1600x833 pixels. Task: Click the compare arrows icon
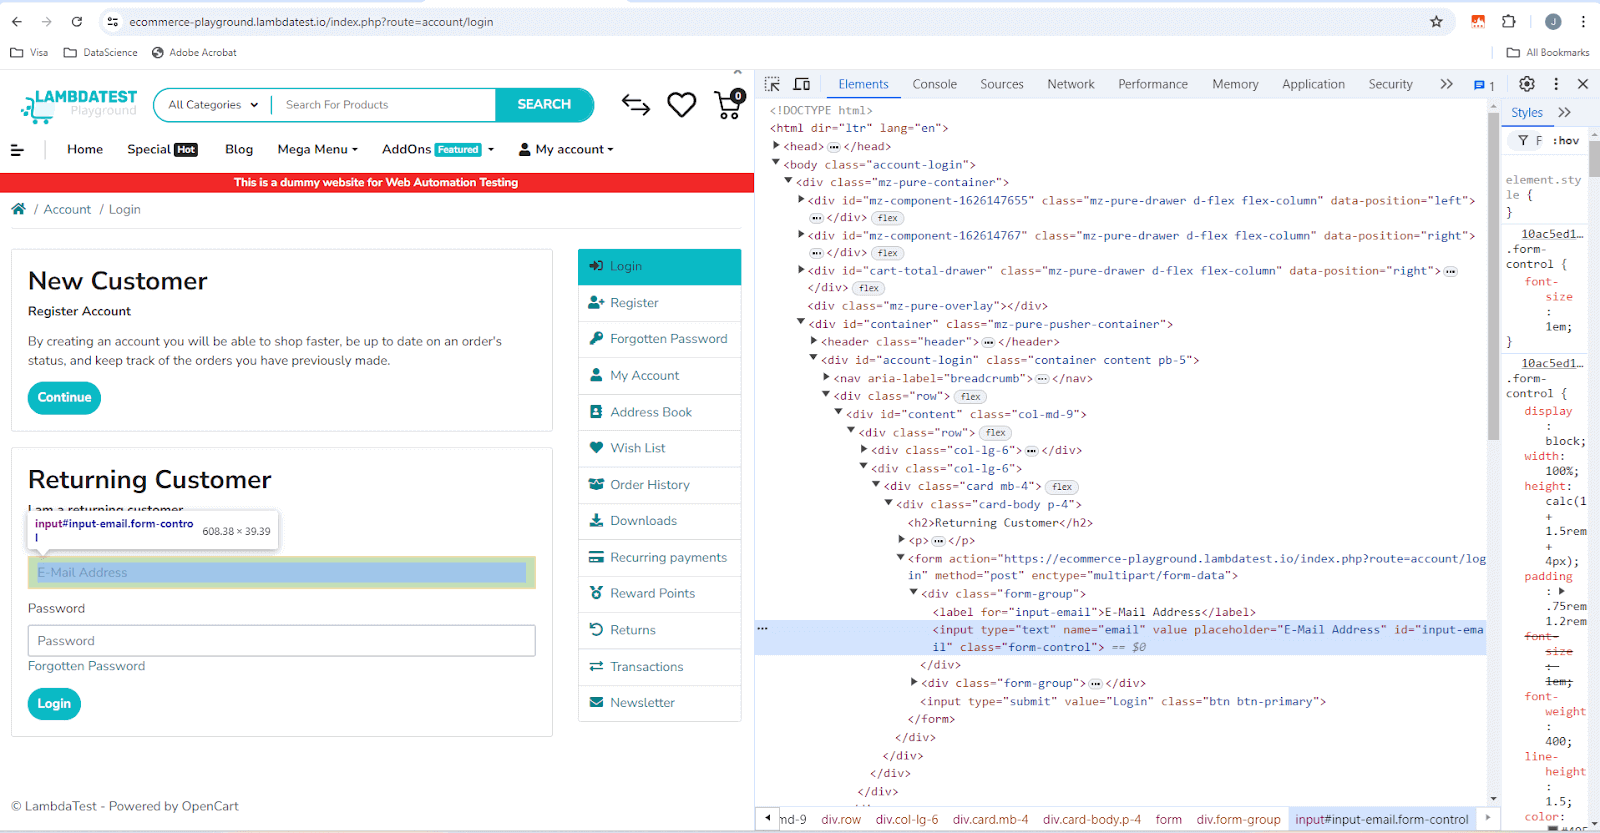pos(636,104)
